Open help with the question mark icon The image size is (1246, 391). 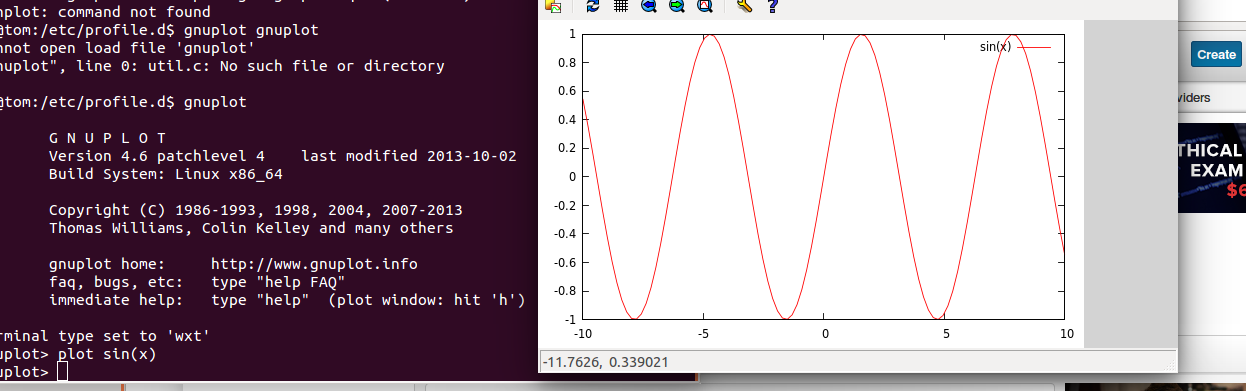tap(771, 6)
